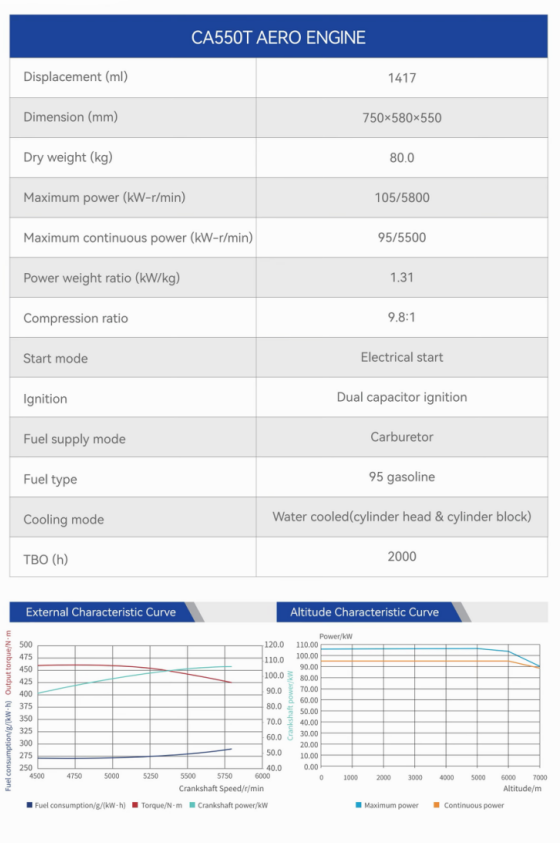The image size is (560, 843).
Task: Click the Electrical start cell
Action: click(402, 358)
